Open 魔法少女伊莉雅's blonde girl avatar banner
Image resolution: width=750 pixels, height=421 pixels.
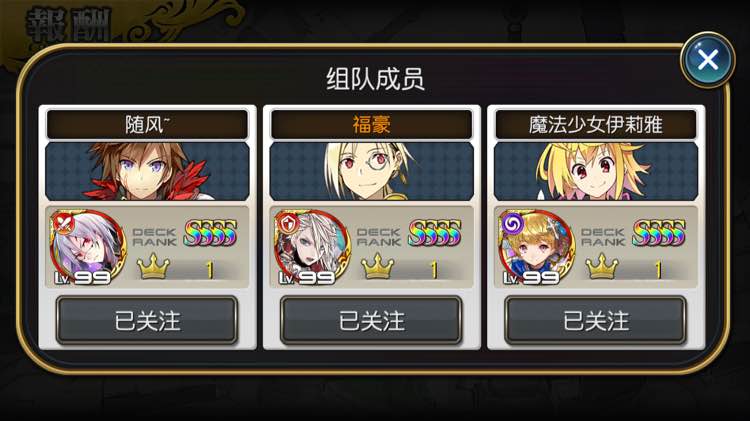596,171
